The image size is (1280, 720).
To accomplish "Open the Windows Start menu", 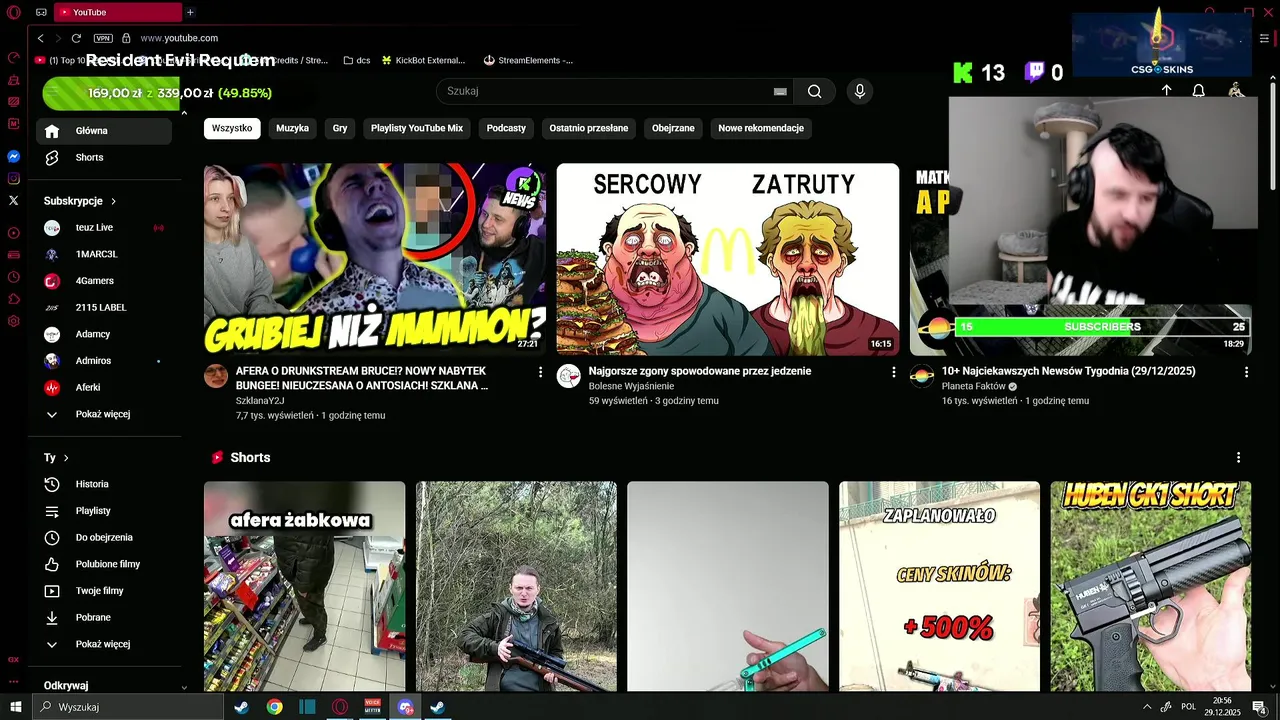I will (15, 707).
